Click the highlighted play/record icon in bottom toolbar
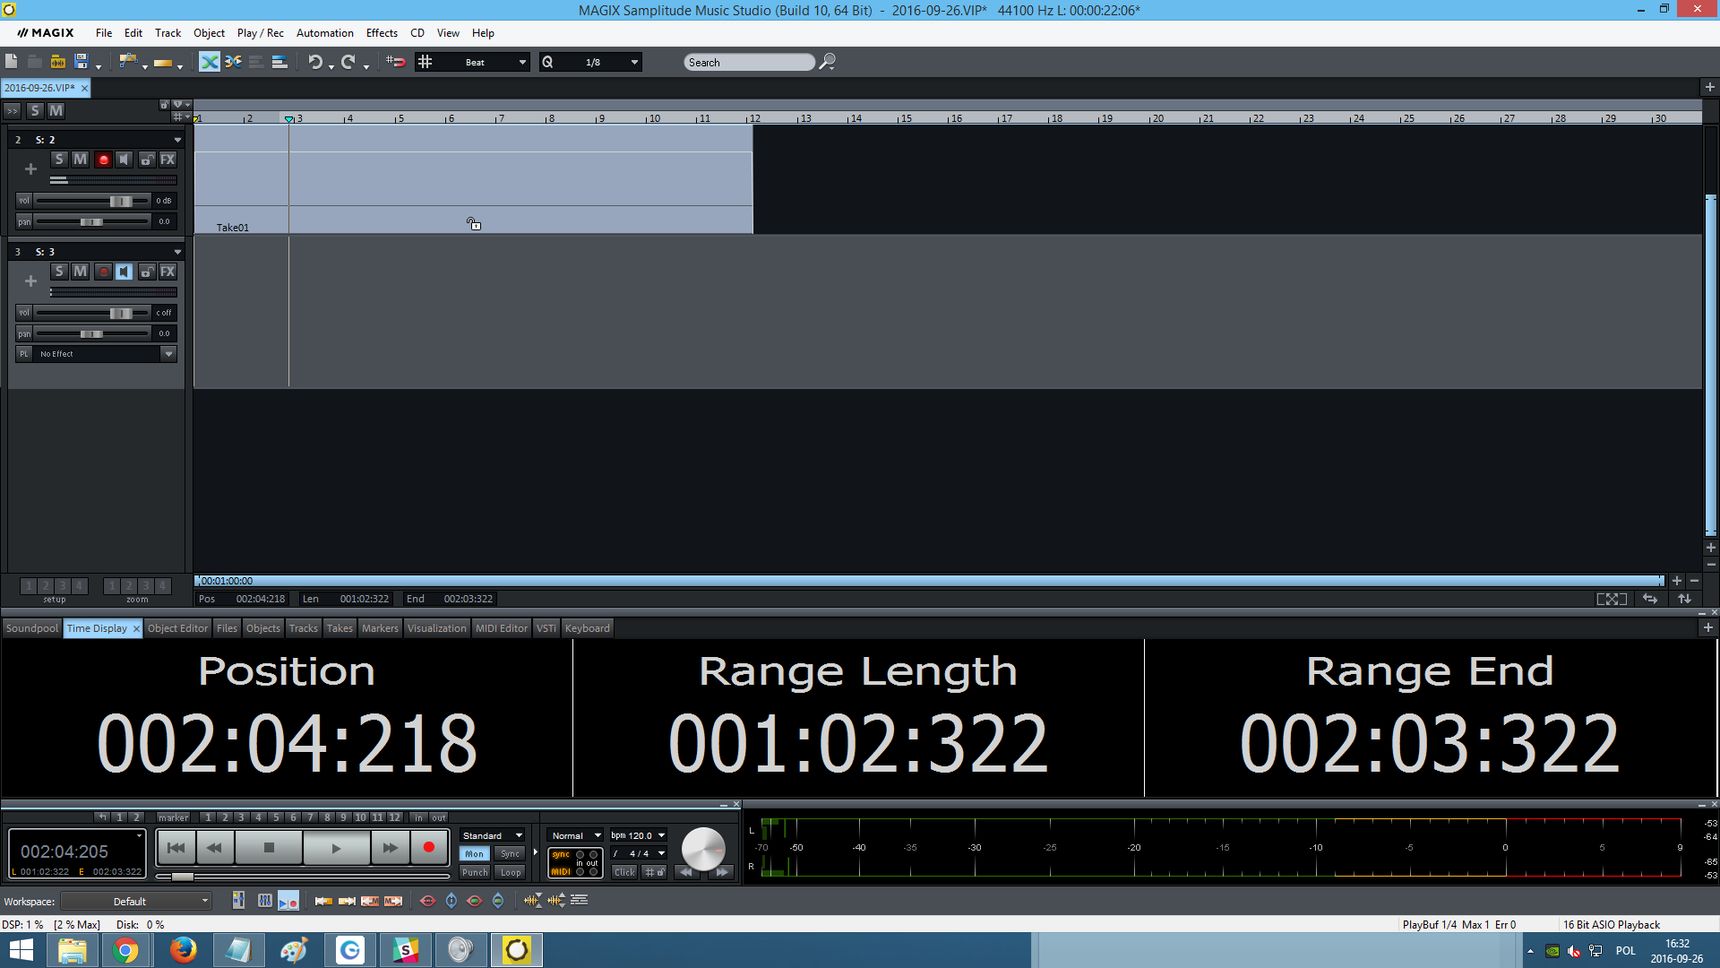Viewport: 1720px width, 968px height. pos(288,901)
